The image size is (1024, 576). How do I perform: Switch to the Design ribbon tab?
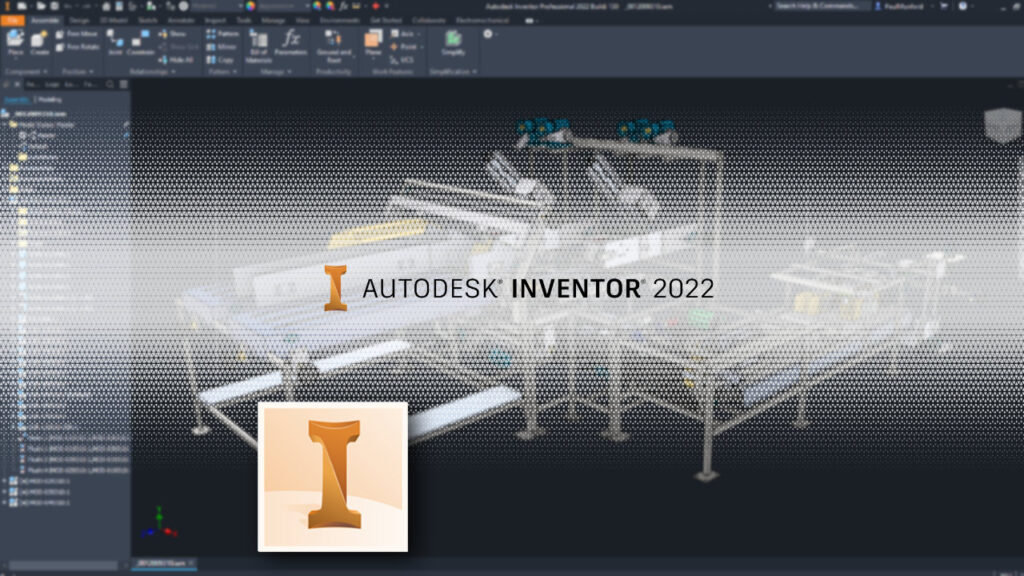pos(79,20)
